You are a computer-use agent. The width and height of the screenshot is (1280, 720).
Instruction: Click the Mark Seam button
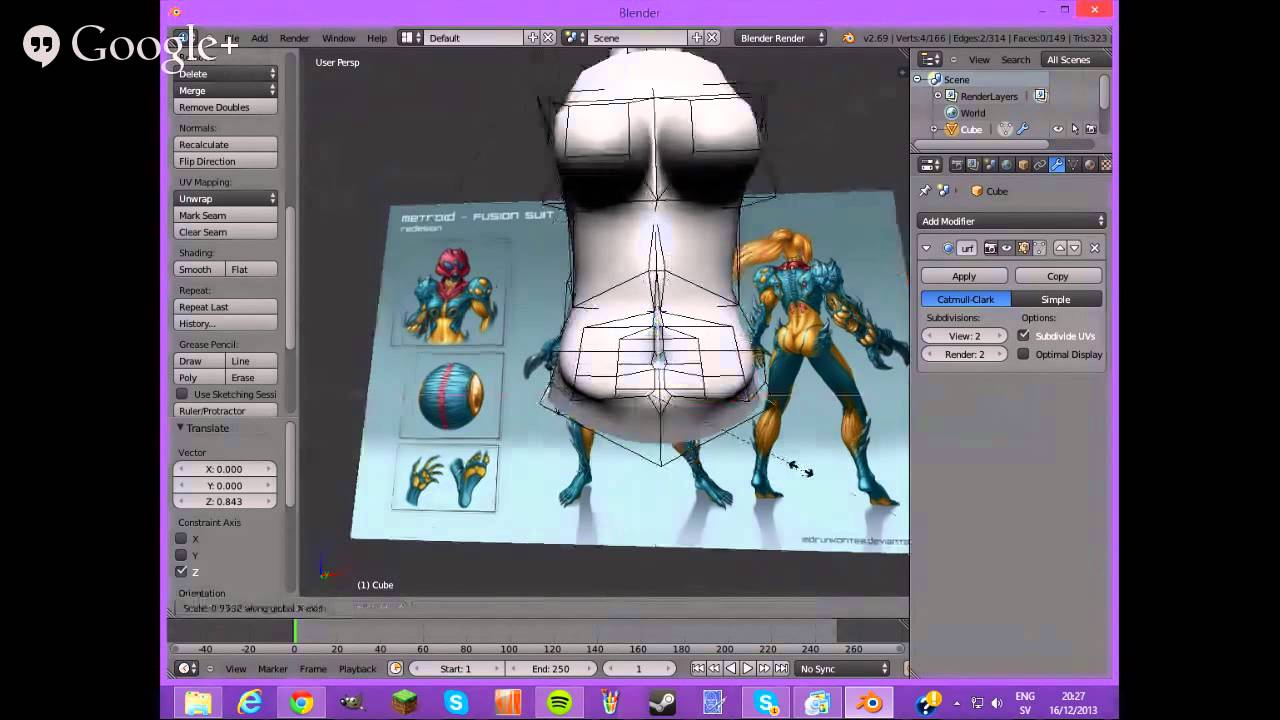pyautogui.click(x=226, y=215)
